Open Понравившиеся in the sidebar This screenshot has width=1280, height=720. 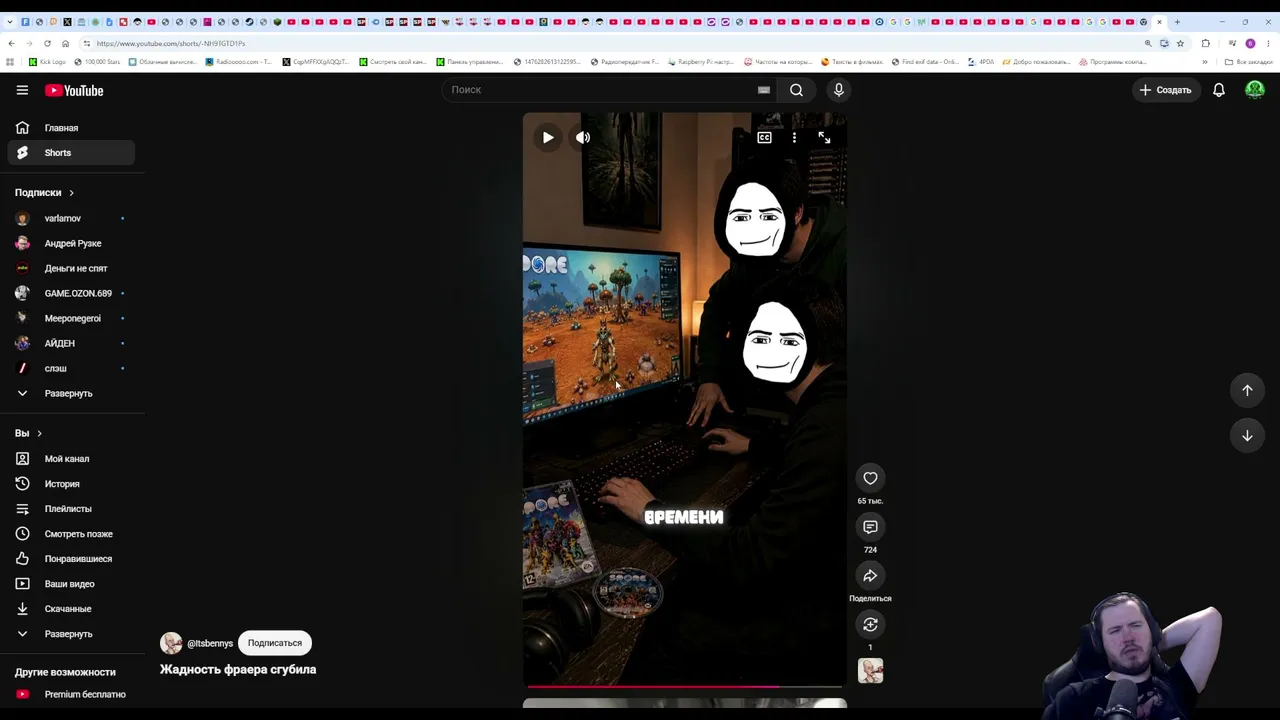(x=70, y=559)
